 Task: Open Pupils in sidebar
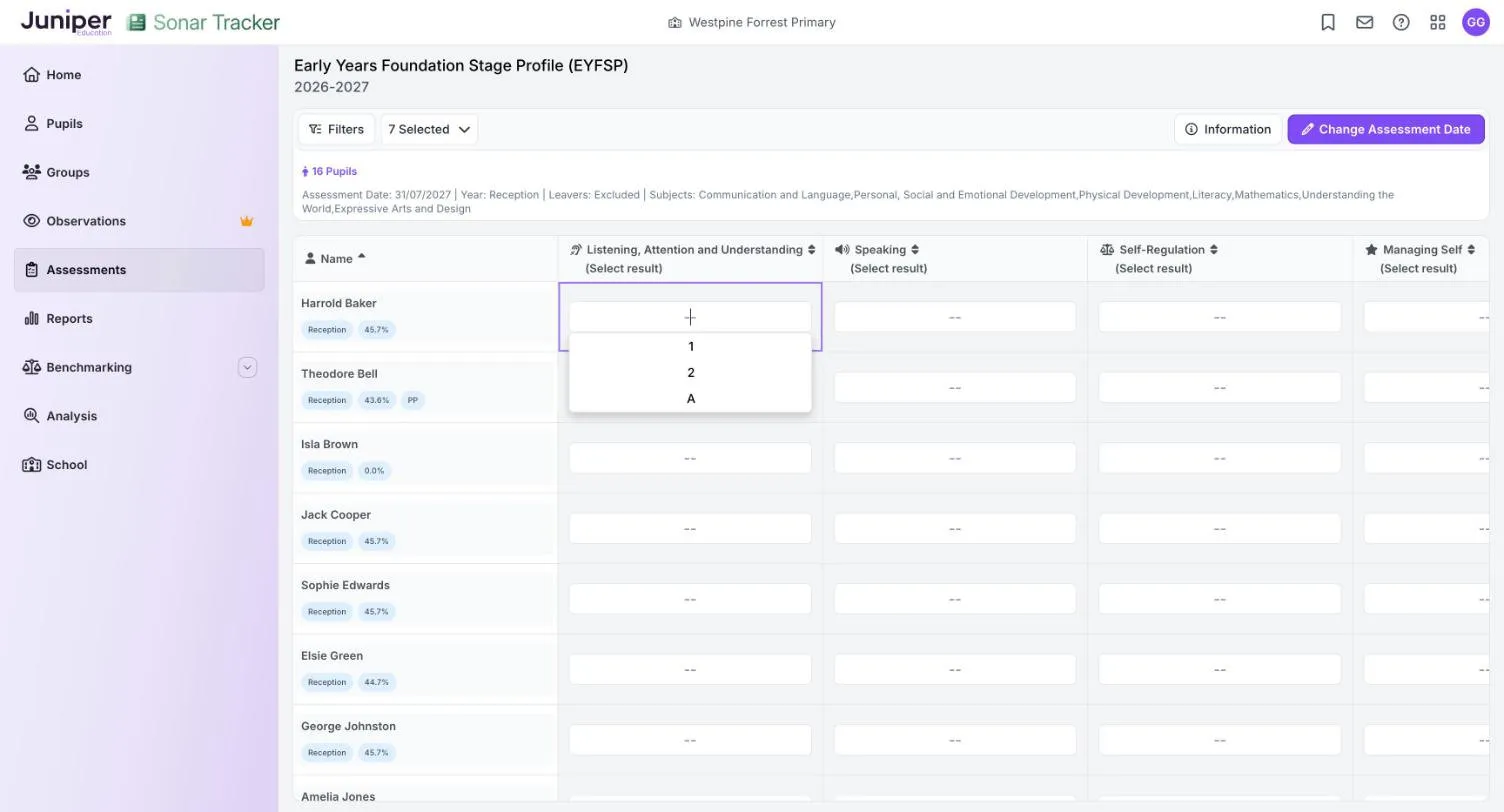(139, 124)
